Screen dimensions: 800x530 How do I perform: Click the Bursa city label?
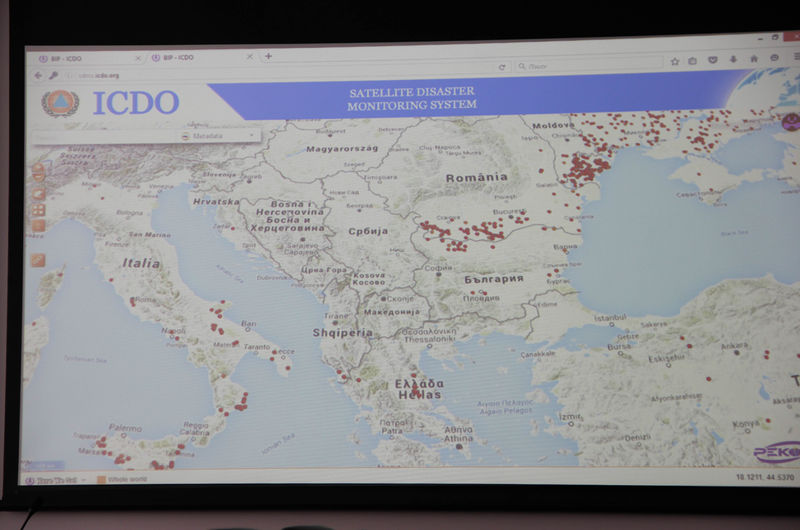pos(619,347)
